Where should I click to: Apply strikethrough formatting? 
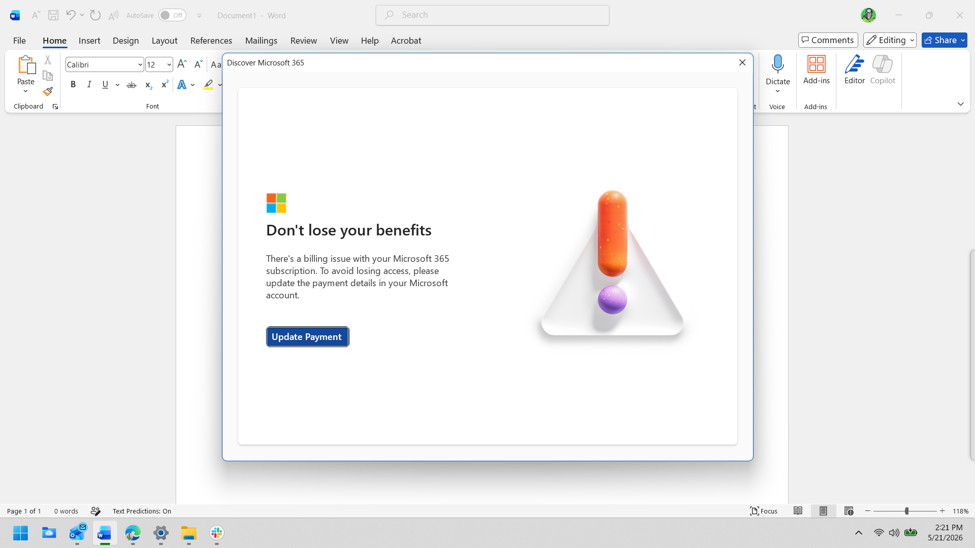coord(131,85)
